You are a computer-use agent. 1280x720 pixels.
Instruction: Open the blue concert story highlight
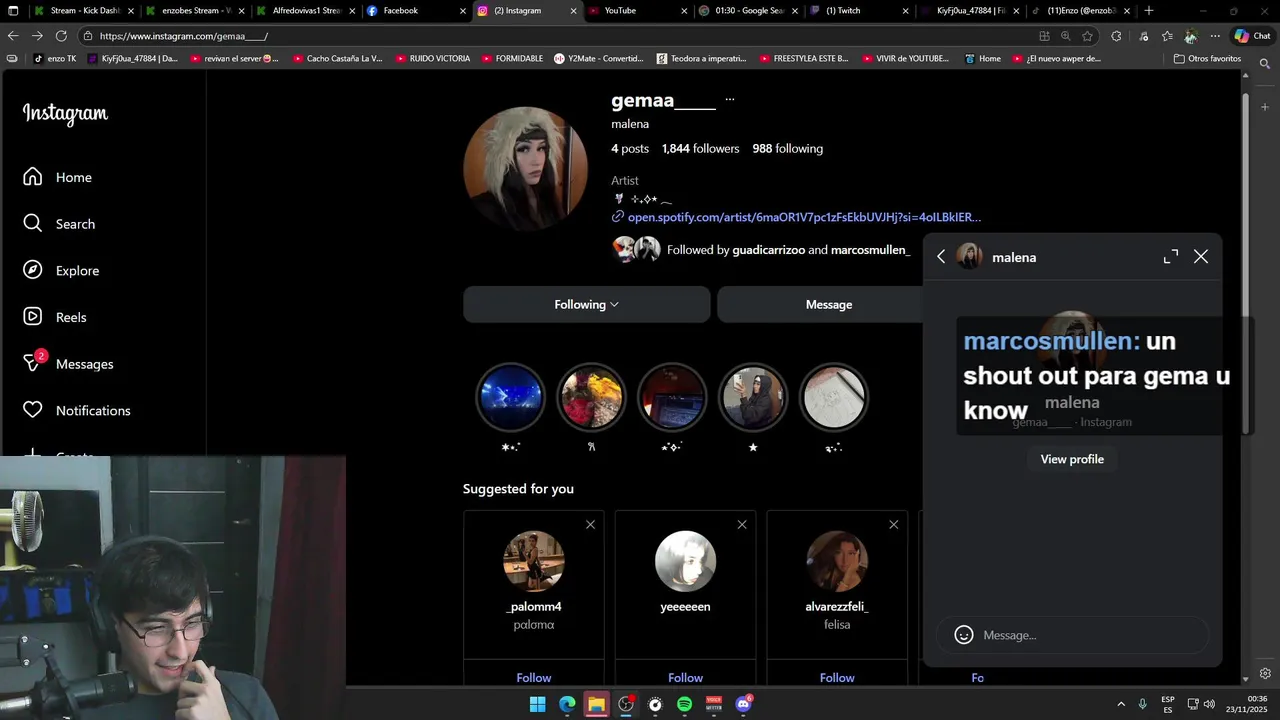[x=511, y=397]
